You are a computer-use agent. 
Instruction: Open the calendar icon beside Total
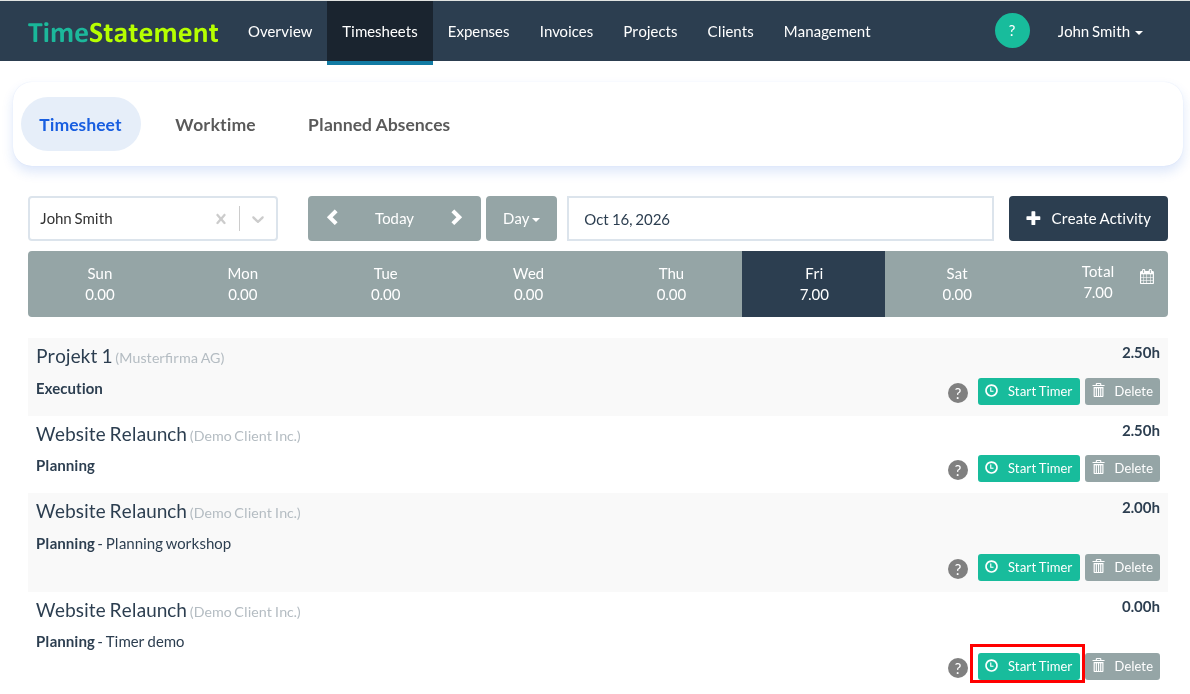(1147, 276)
